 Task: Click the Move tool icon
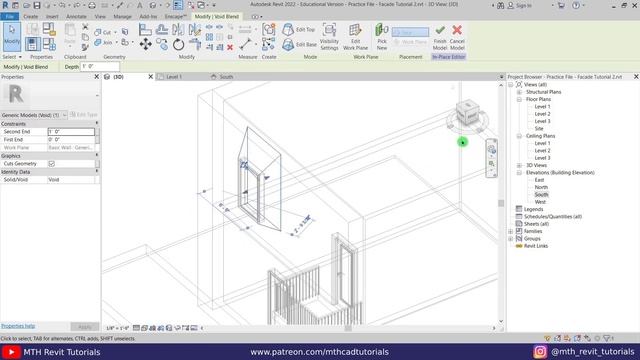click(145, 44)
